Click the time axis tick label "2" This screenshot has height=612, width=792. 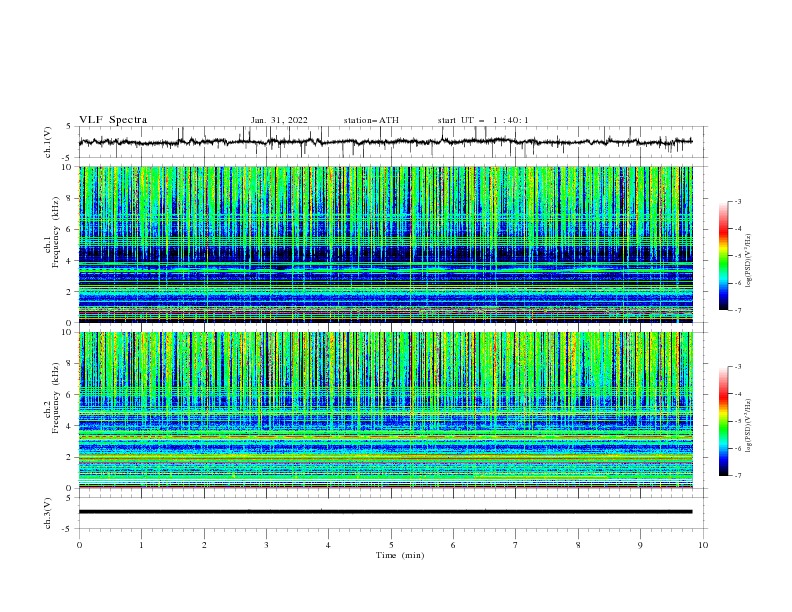[x=204, y=545]
